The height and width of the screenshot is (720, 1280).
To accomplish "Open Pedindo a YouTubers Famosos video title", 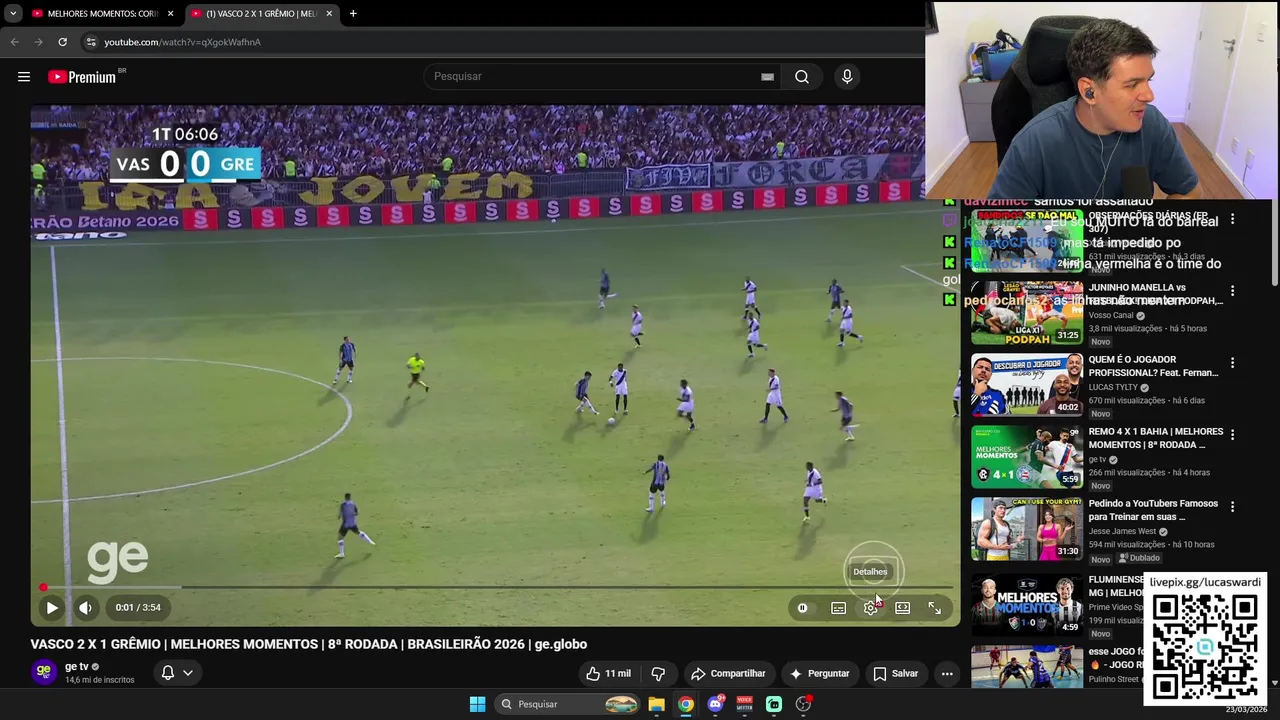I will (x=1153, y=510).
